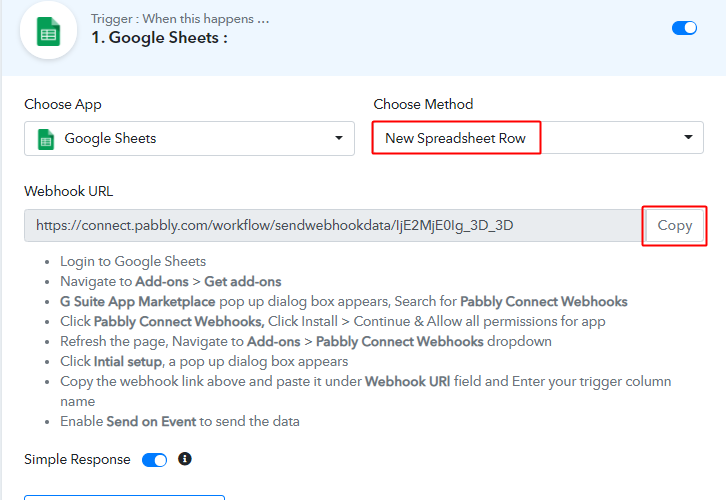Click the 'Intial setup' bold text
The image size is (726, 500).
[128, 362]
